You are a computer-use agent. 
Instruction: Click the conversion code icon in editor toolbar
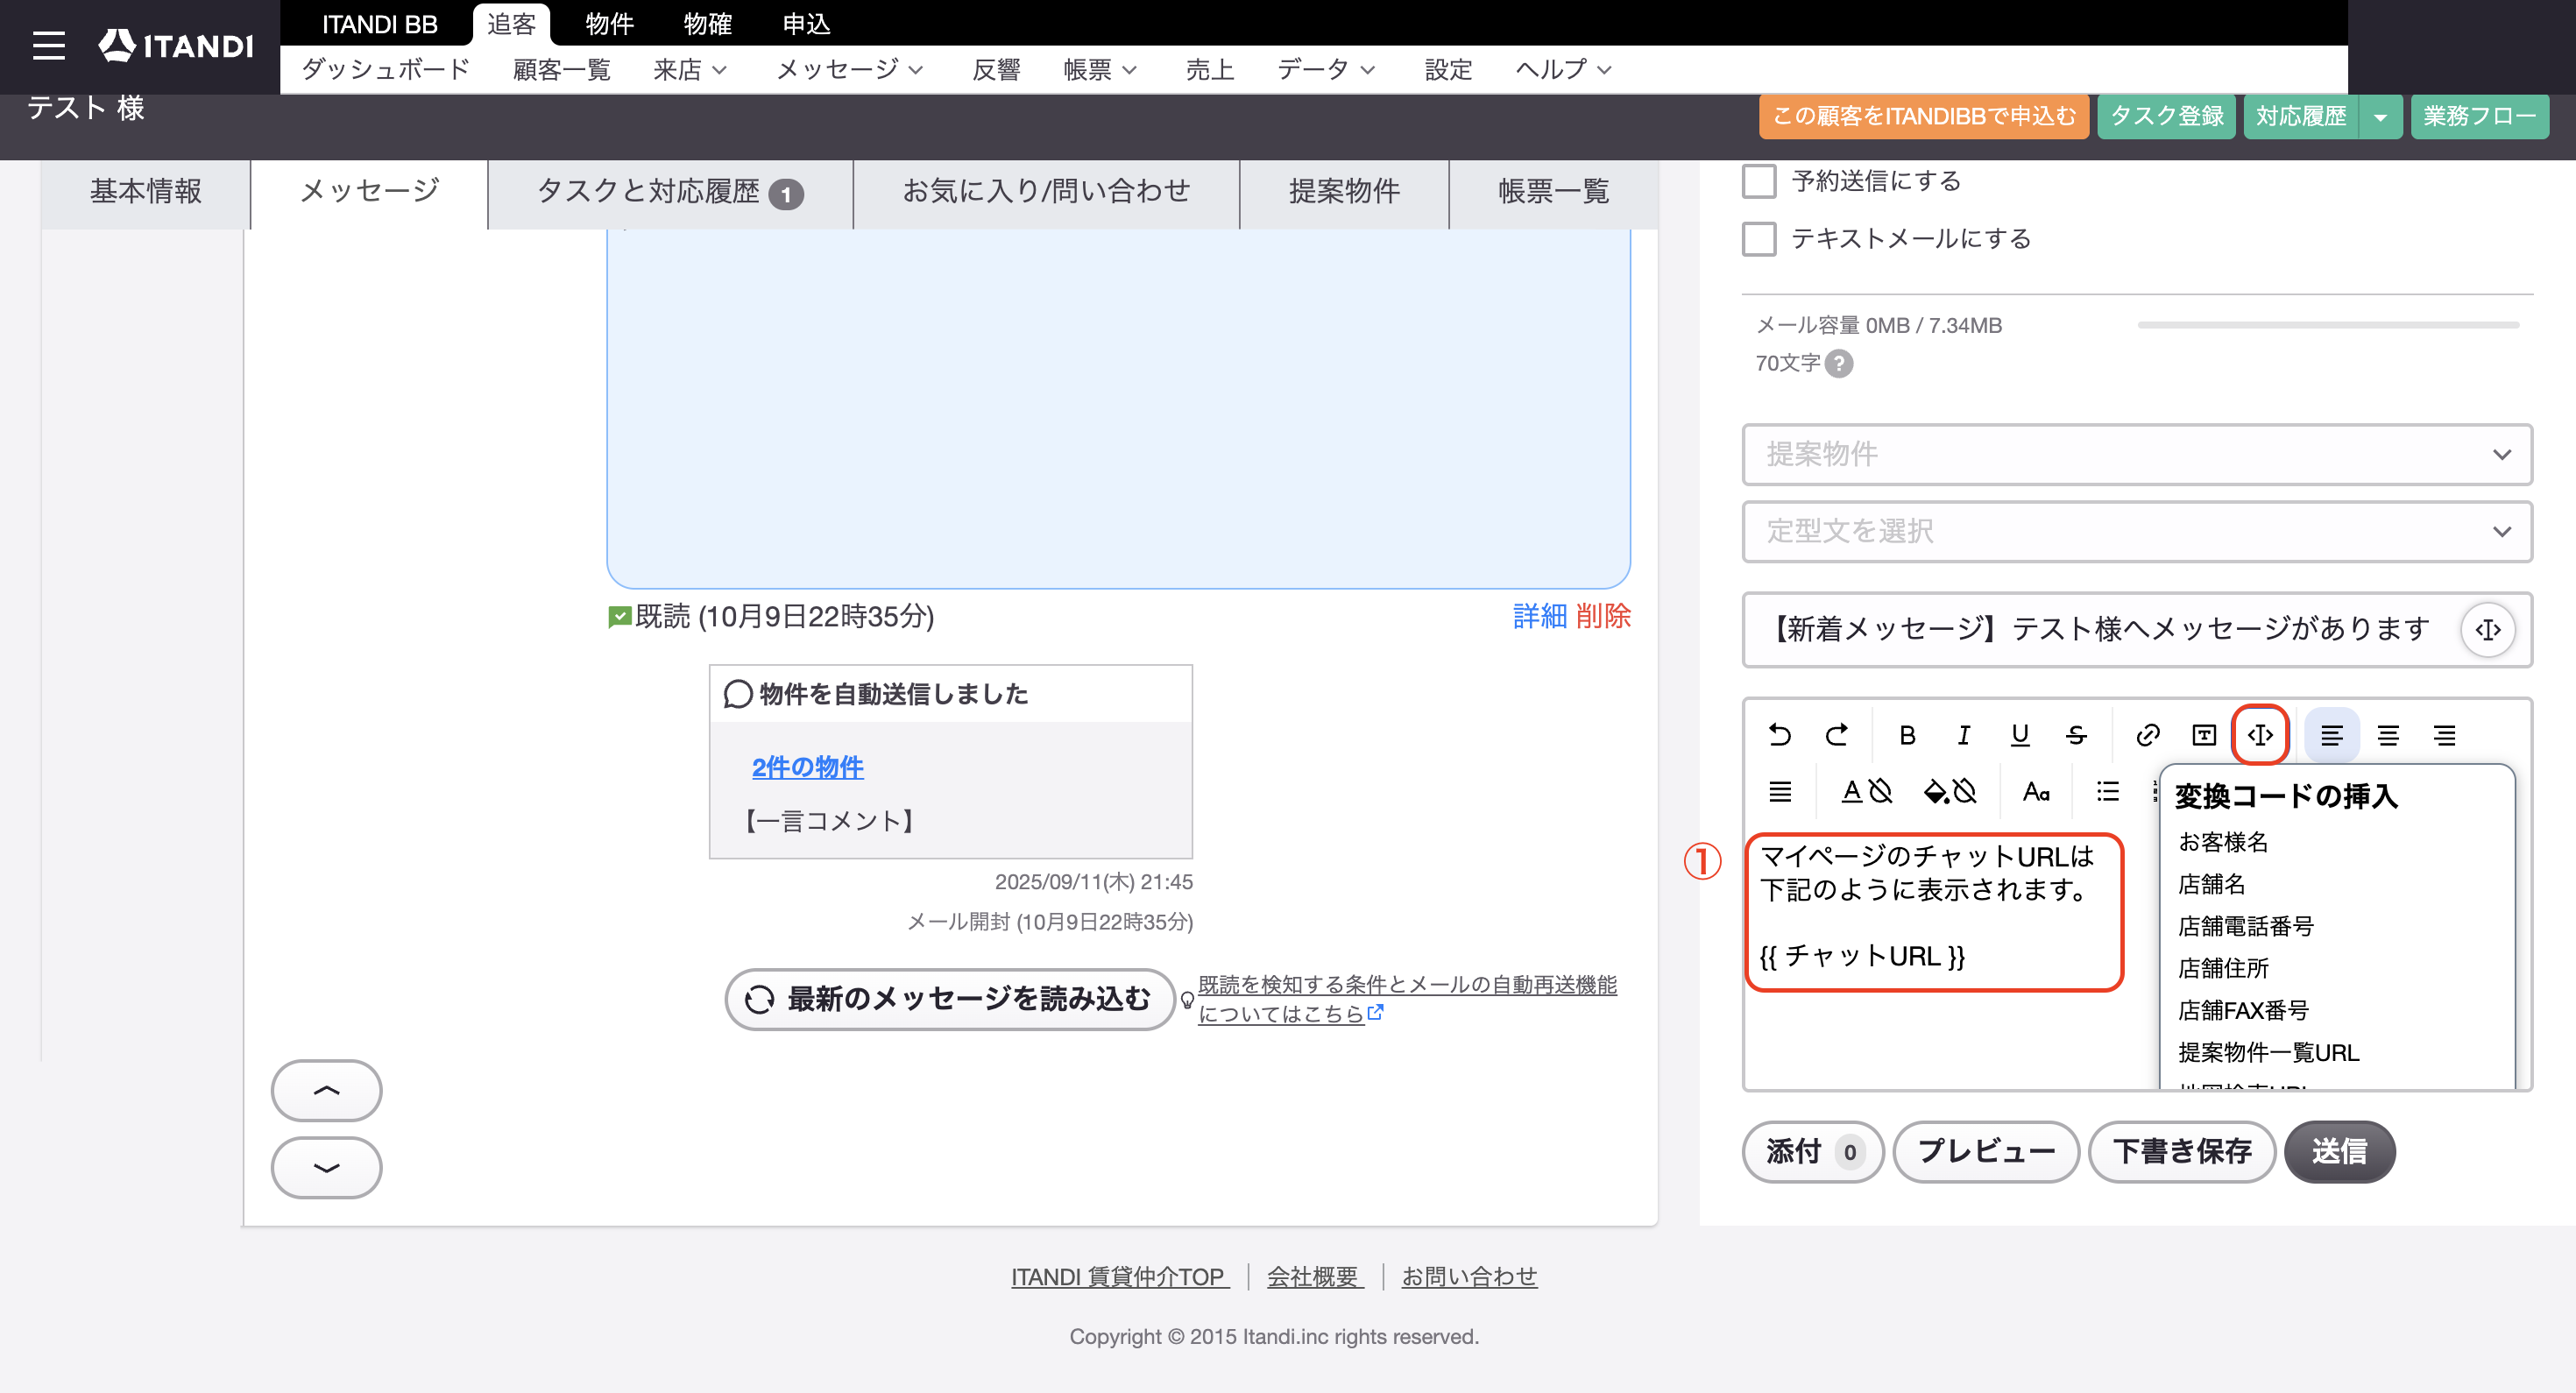click(x=2260, y=735)
